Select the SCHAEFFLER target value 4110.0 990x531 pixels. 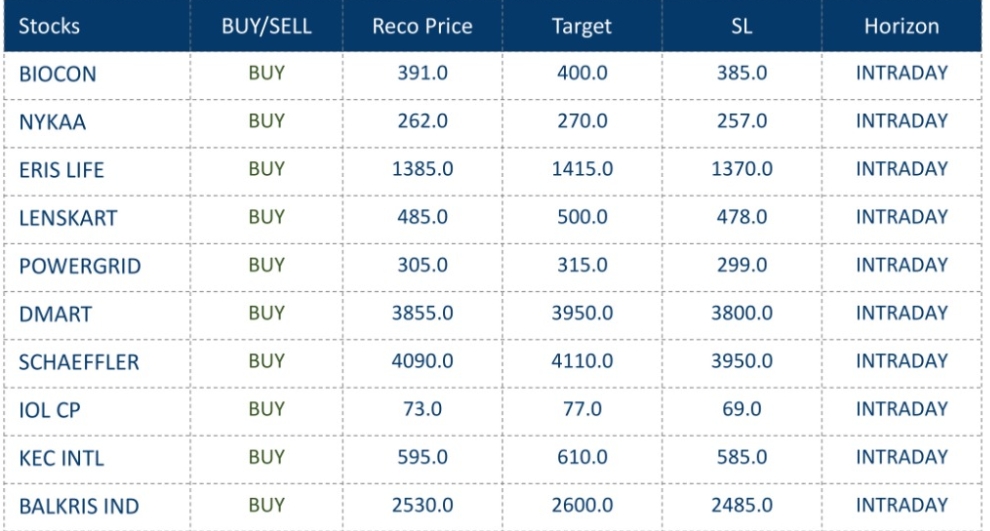point(582,361)
